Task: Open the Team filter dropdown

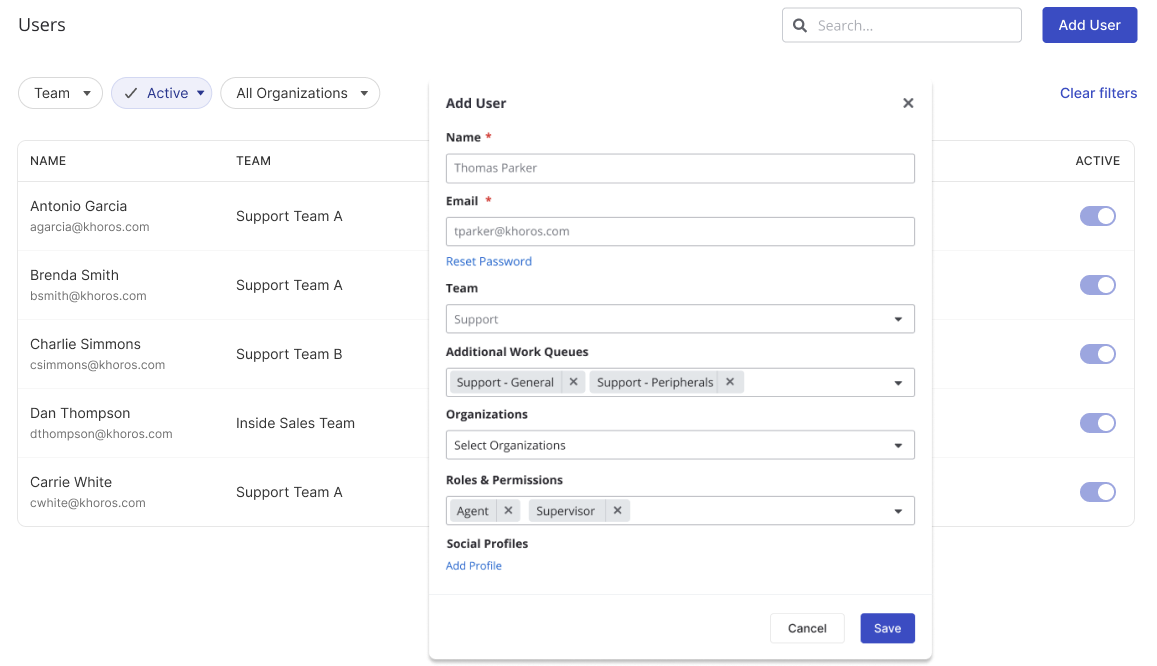Action: coord(60,93)
